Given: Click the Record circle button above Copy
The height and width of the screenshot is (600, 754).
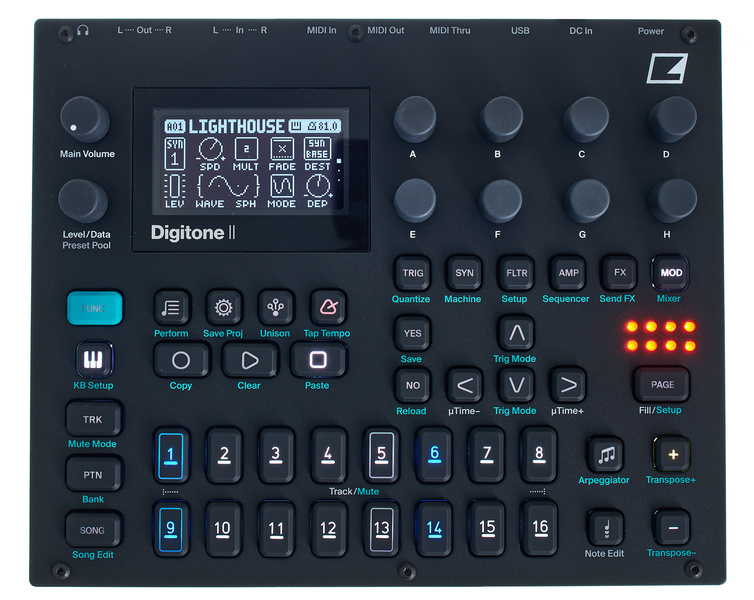Looking at the screenshot, I should tap(181, 360).
